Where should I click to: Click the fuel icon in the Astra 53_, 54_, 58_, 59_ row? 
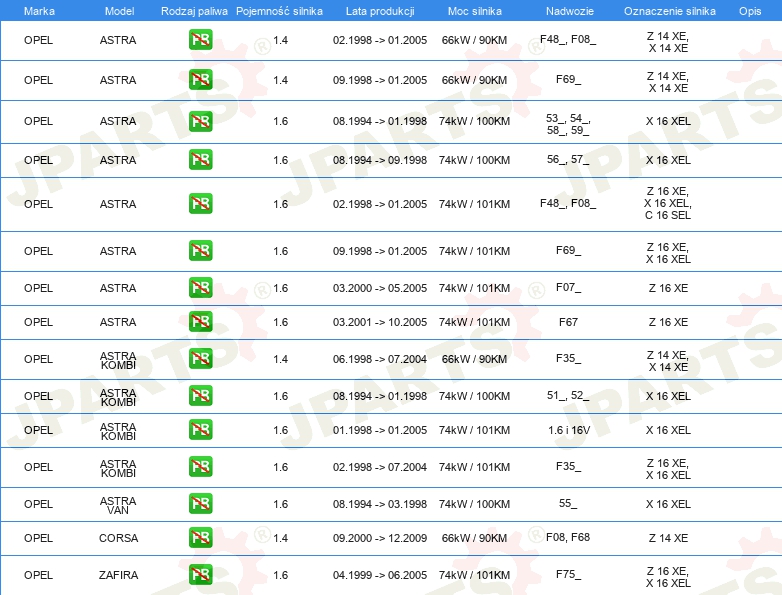[x=200, y=121]
